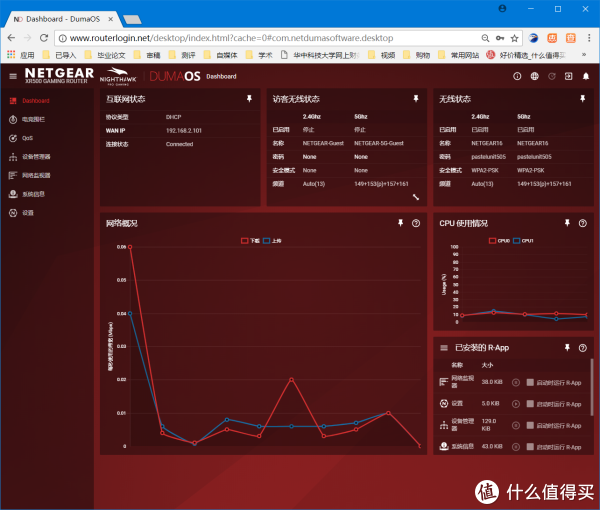The image size is (600, 510).
Task: Open QoS in the sidebar
Action: pyautogui.click(x=21, y=138)
